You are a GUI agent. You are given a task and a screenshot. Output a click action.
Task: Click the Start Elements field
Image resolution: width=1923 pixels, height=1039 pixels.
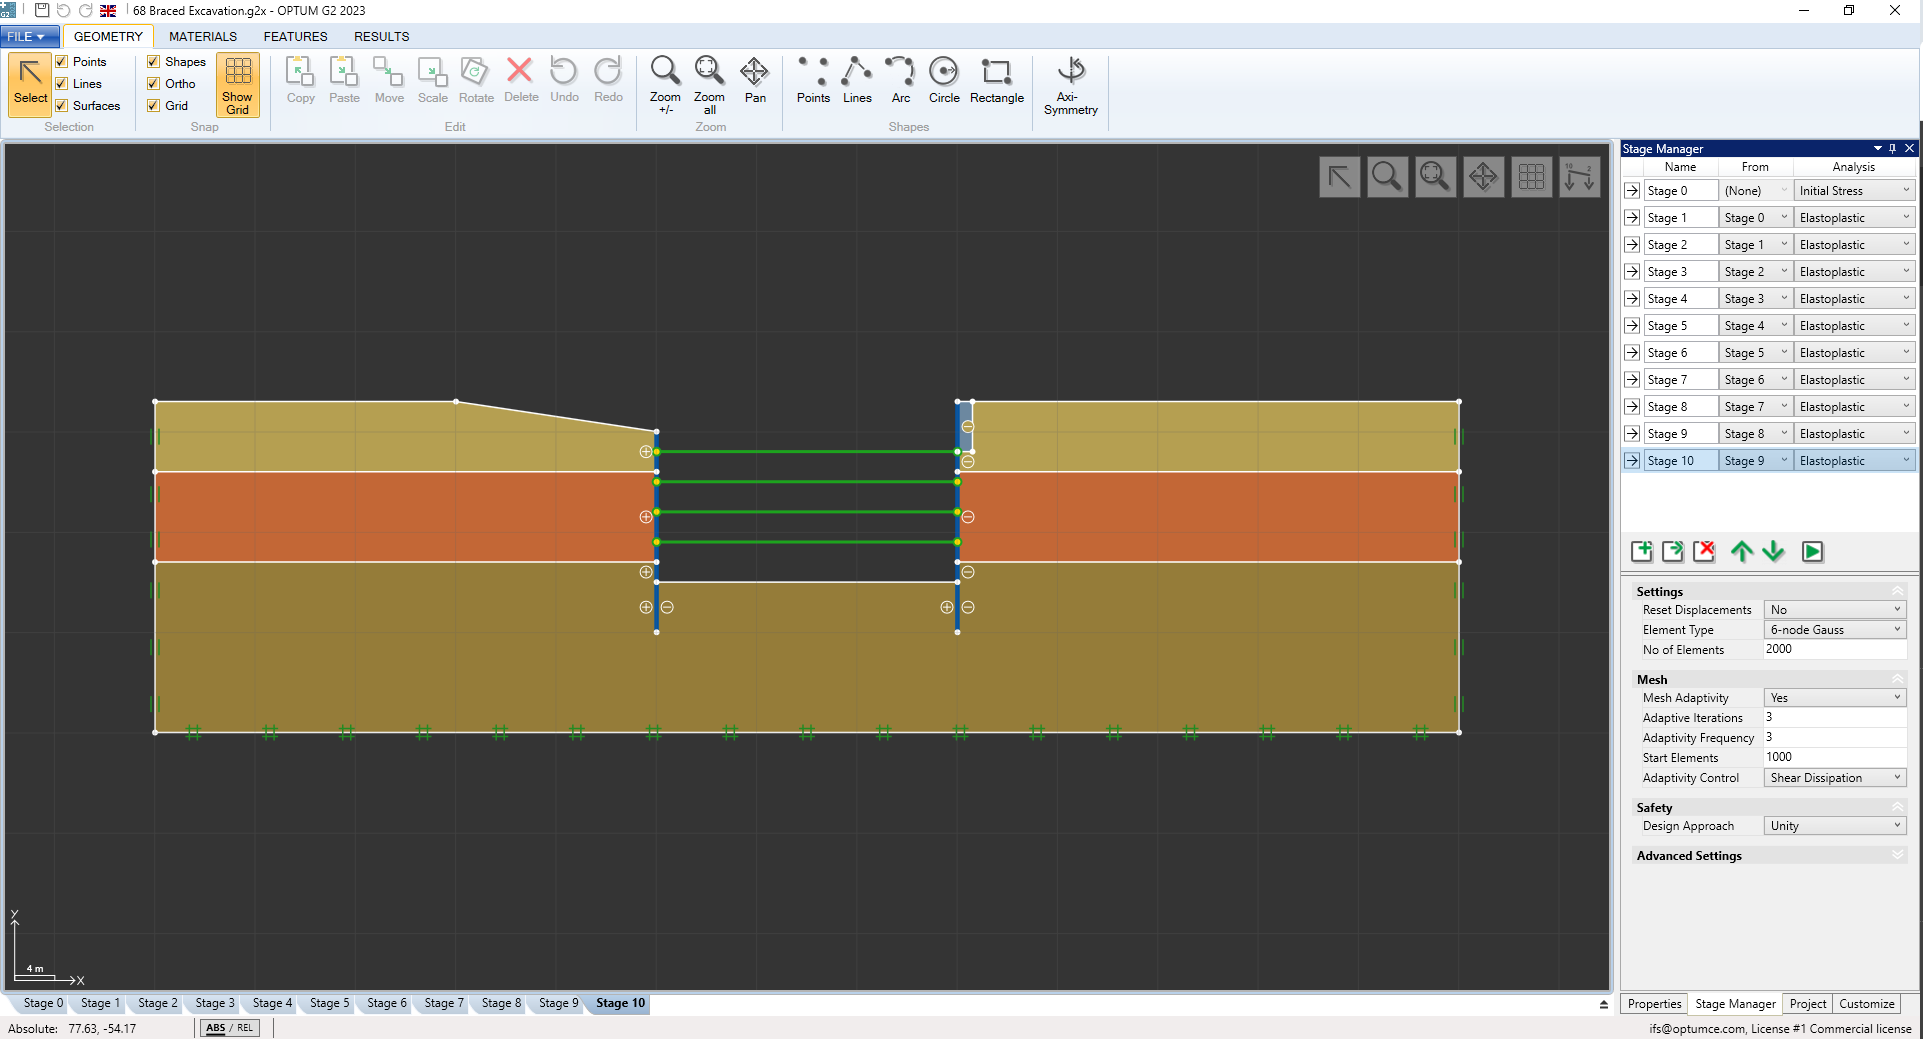pyautogui.click(x=1835, y=758)
